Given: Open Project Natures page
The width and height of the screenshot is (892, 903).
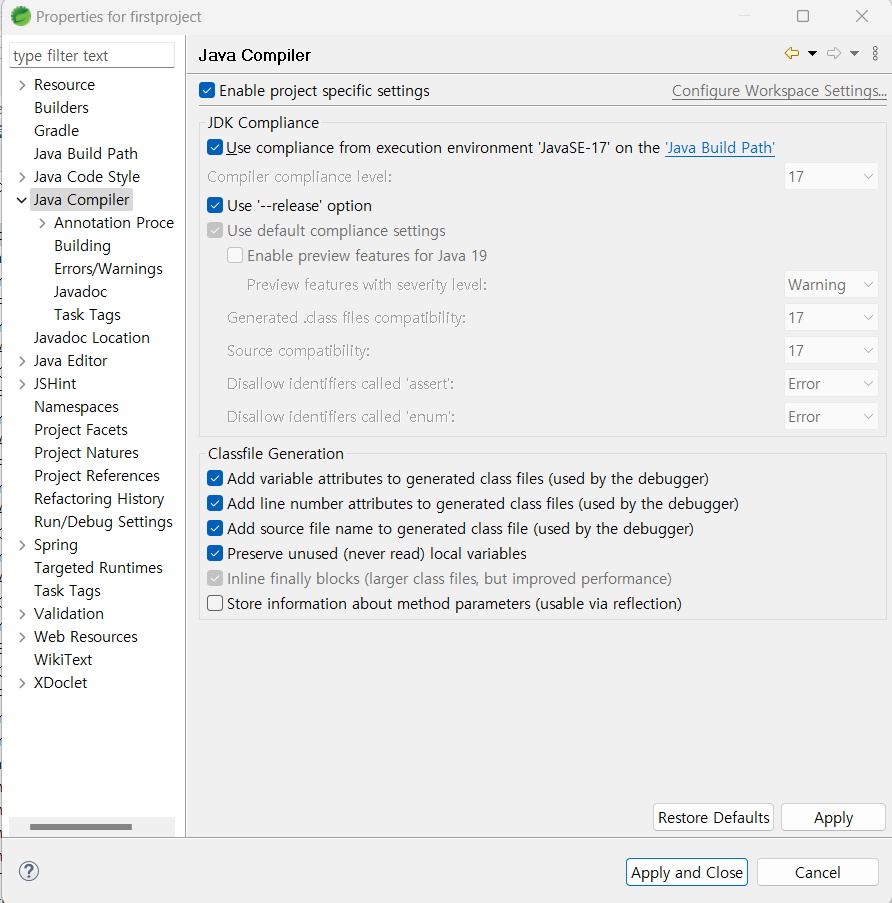Looking at the screenshot, I should pos(86,453).
